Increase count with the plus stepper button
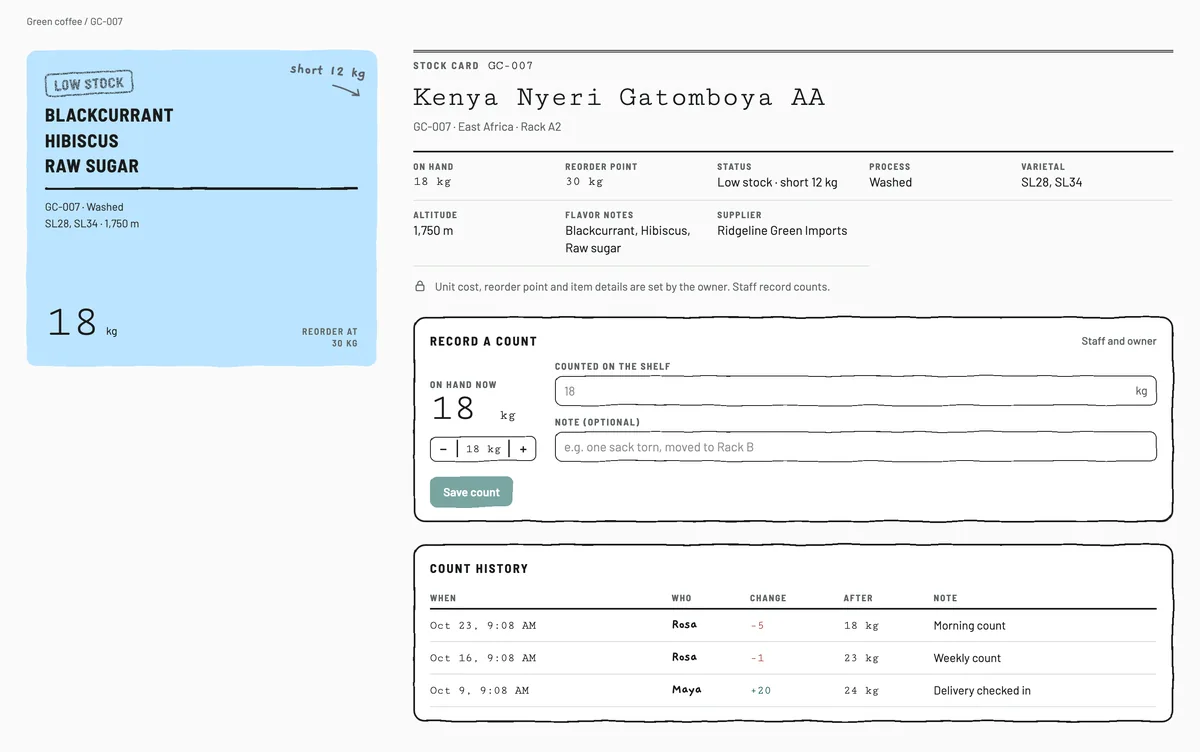This screenshot has width=1200, height=752. point(523,449)
